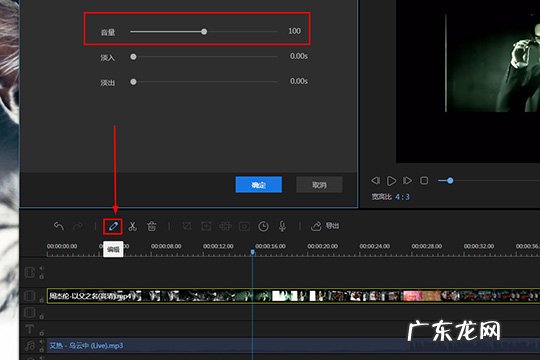Mute the top overlay track speaker

(41, 268)
